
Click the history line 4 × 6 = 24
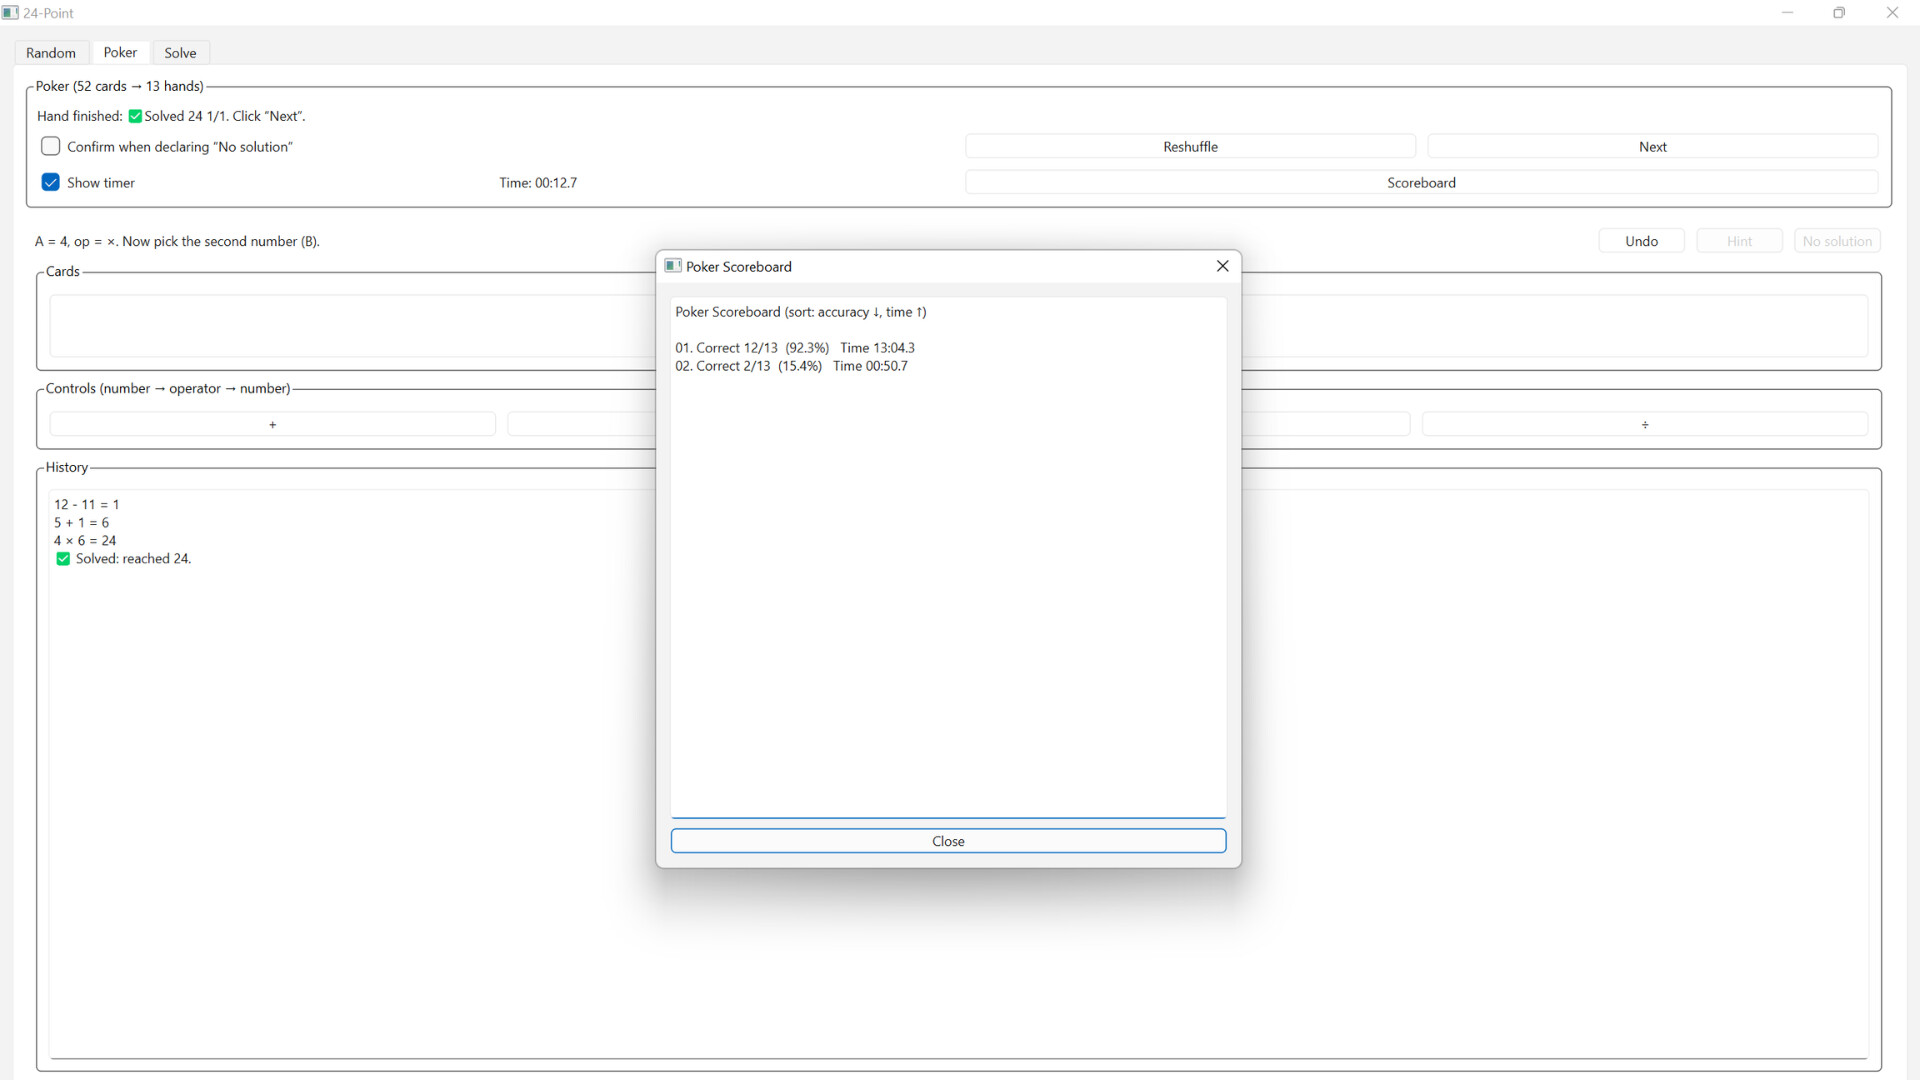coord(85,541)
